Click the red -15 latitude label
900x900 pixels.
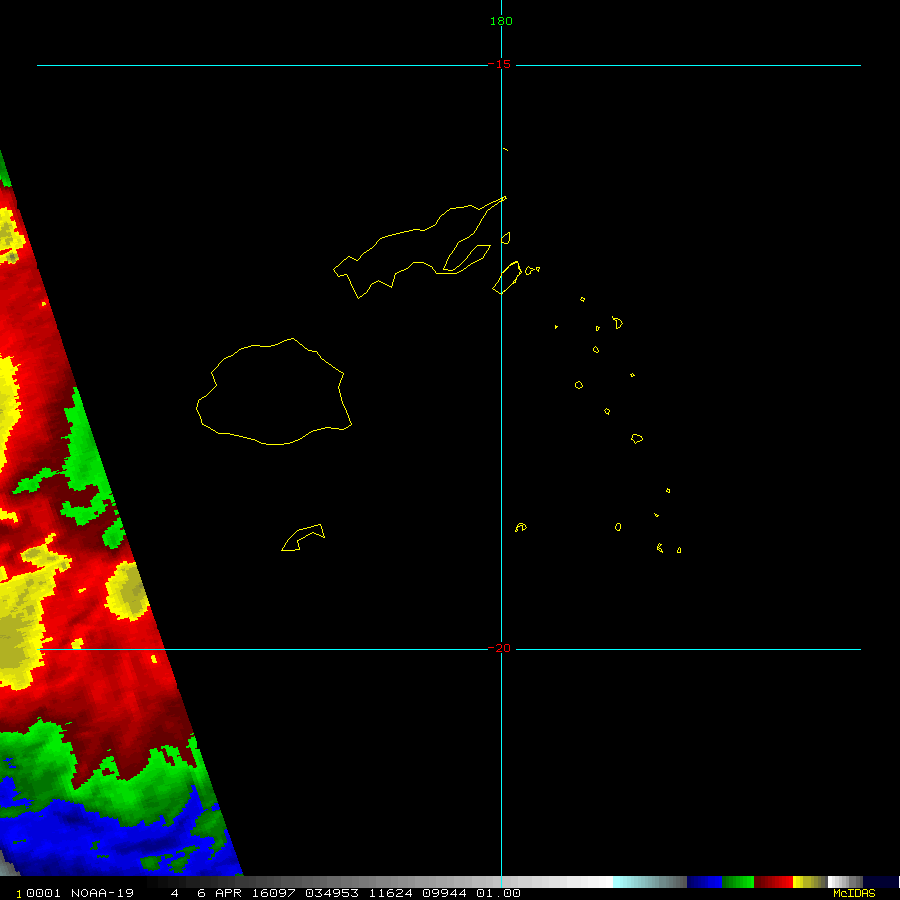coord(499,64)
